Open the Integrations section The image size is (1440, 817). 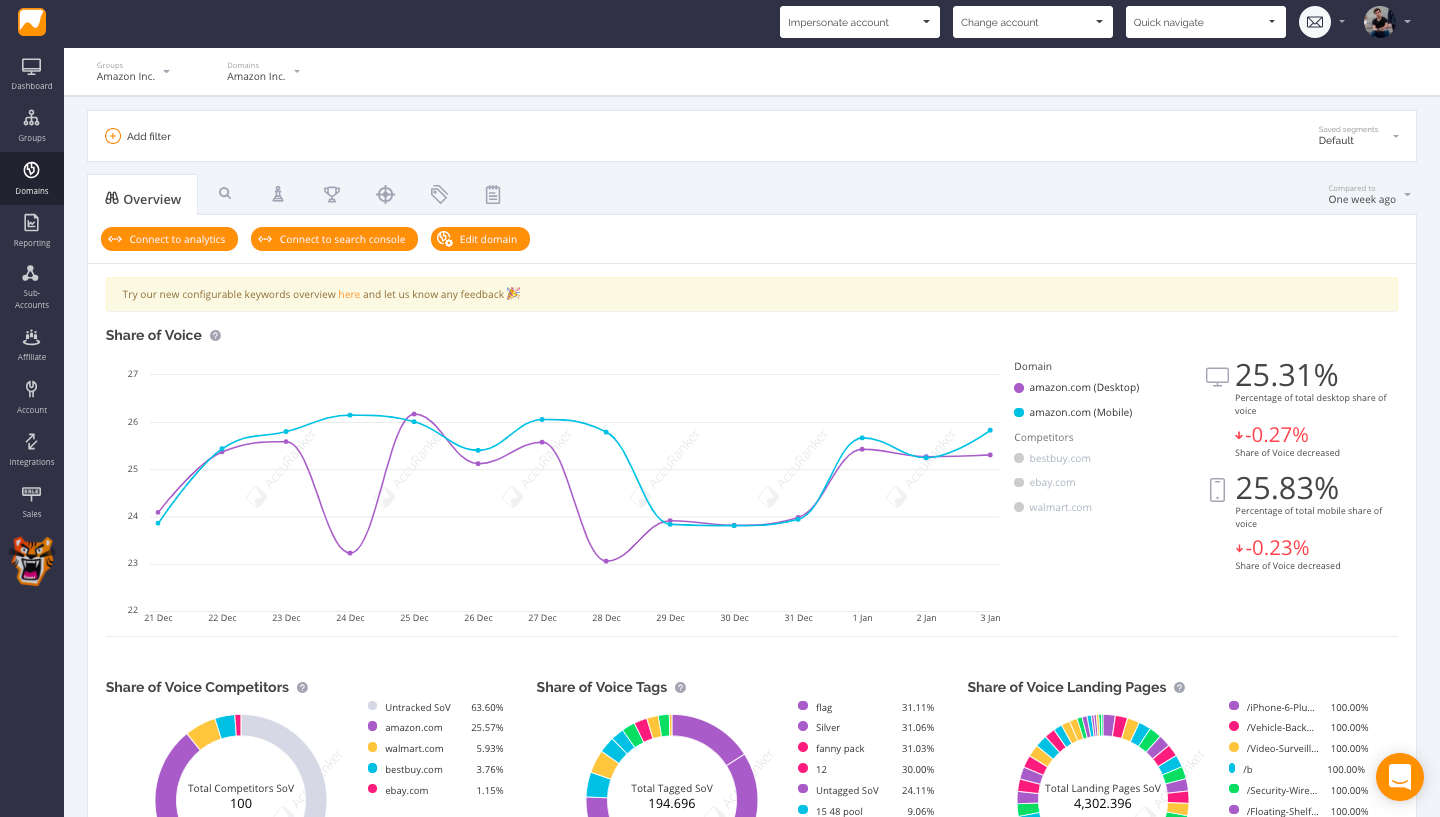click(31, 448)
